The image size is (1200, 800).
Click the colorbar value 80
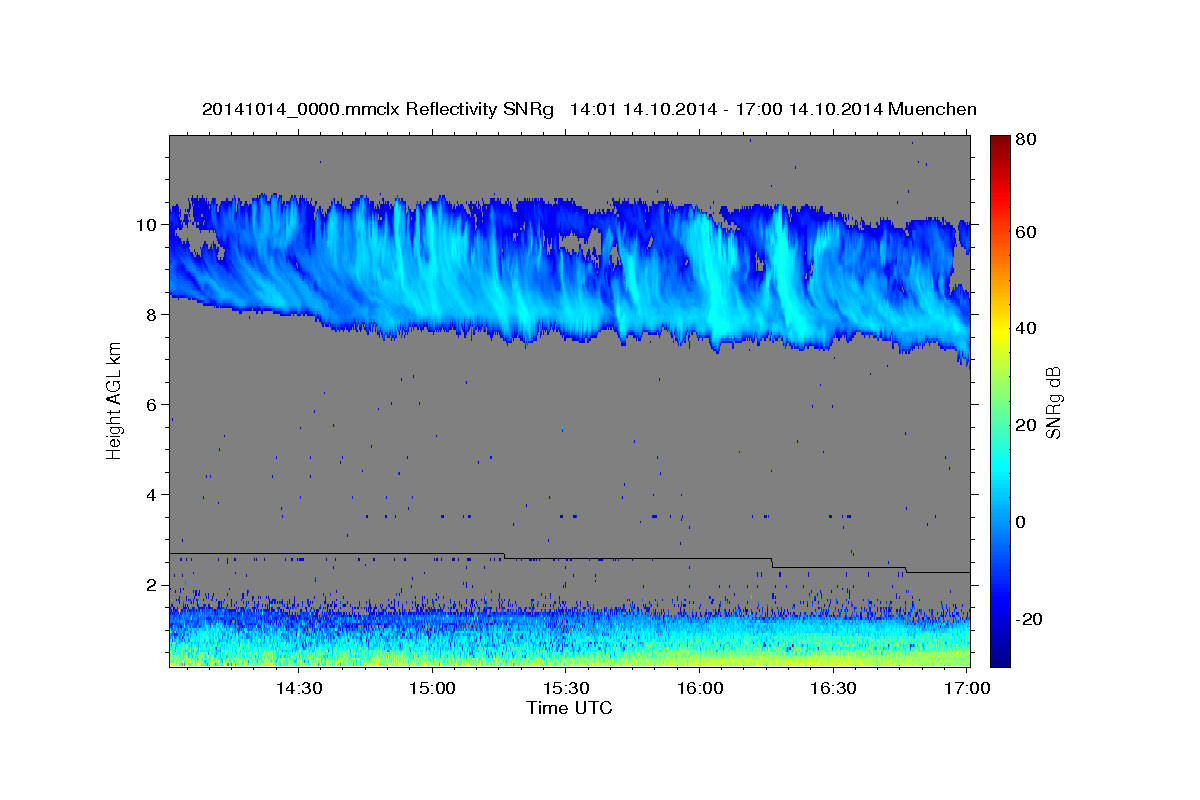1025,140
